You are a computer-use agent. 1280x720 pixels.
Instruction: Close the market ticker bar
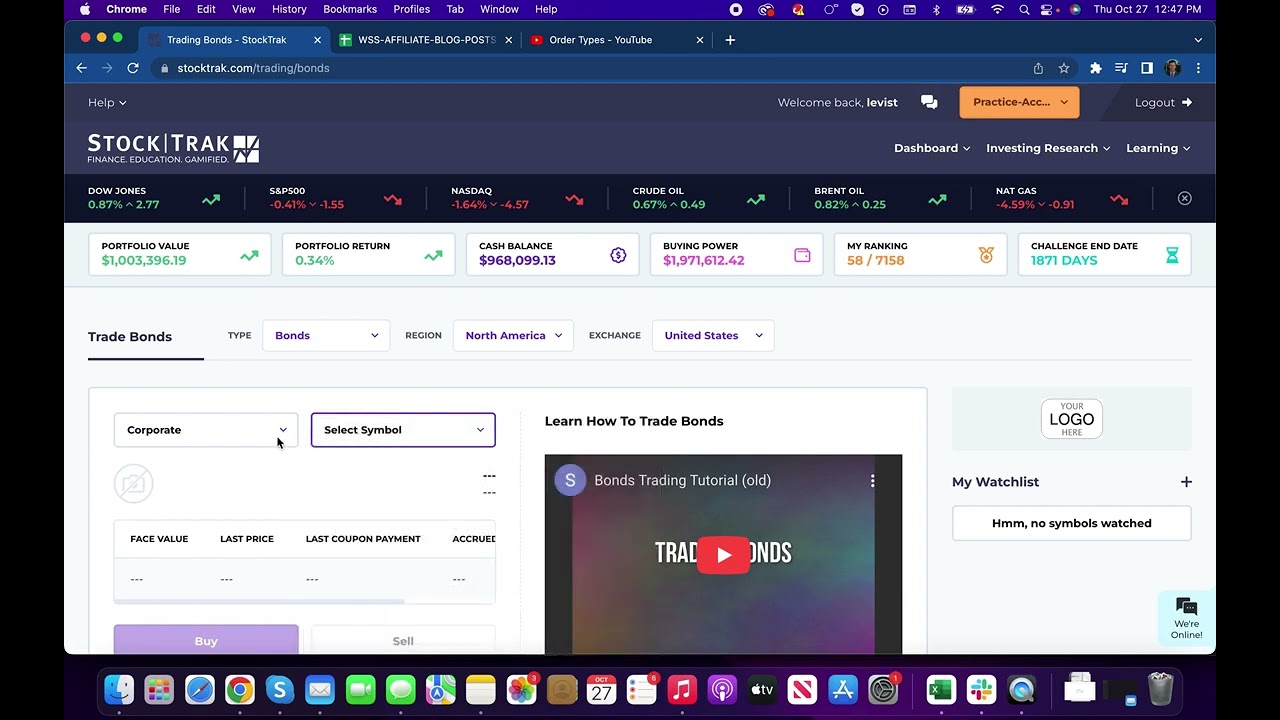tap(1184, 198)
